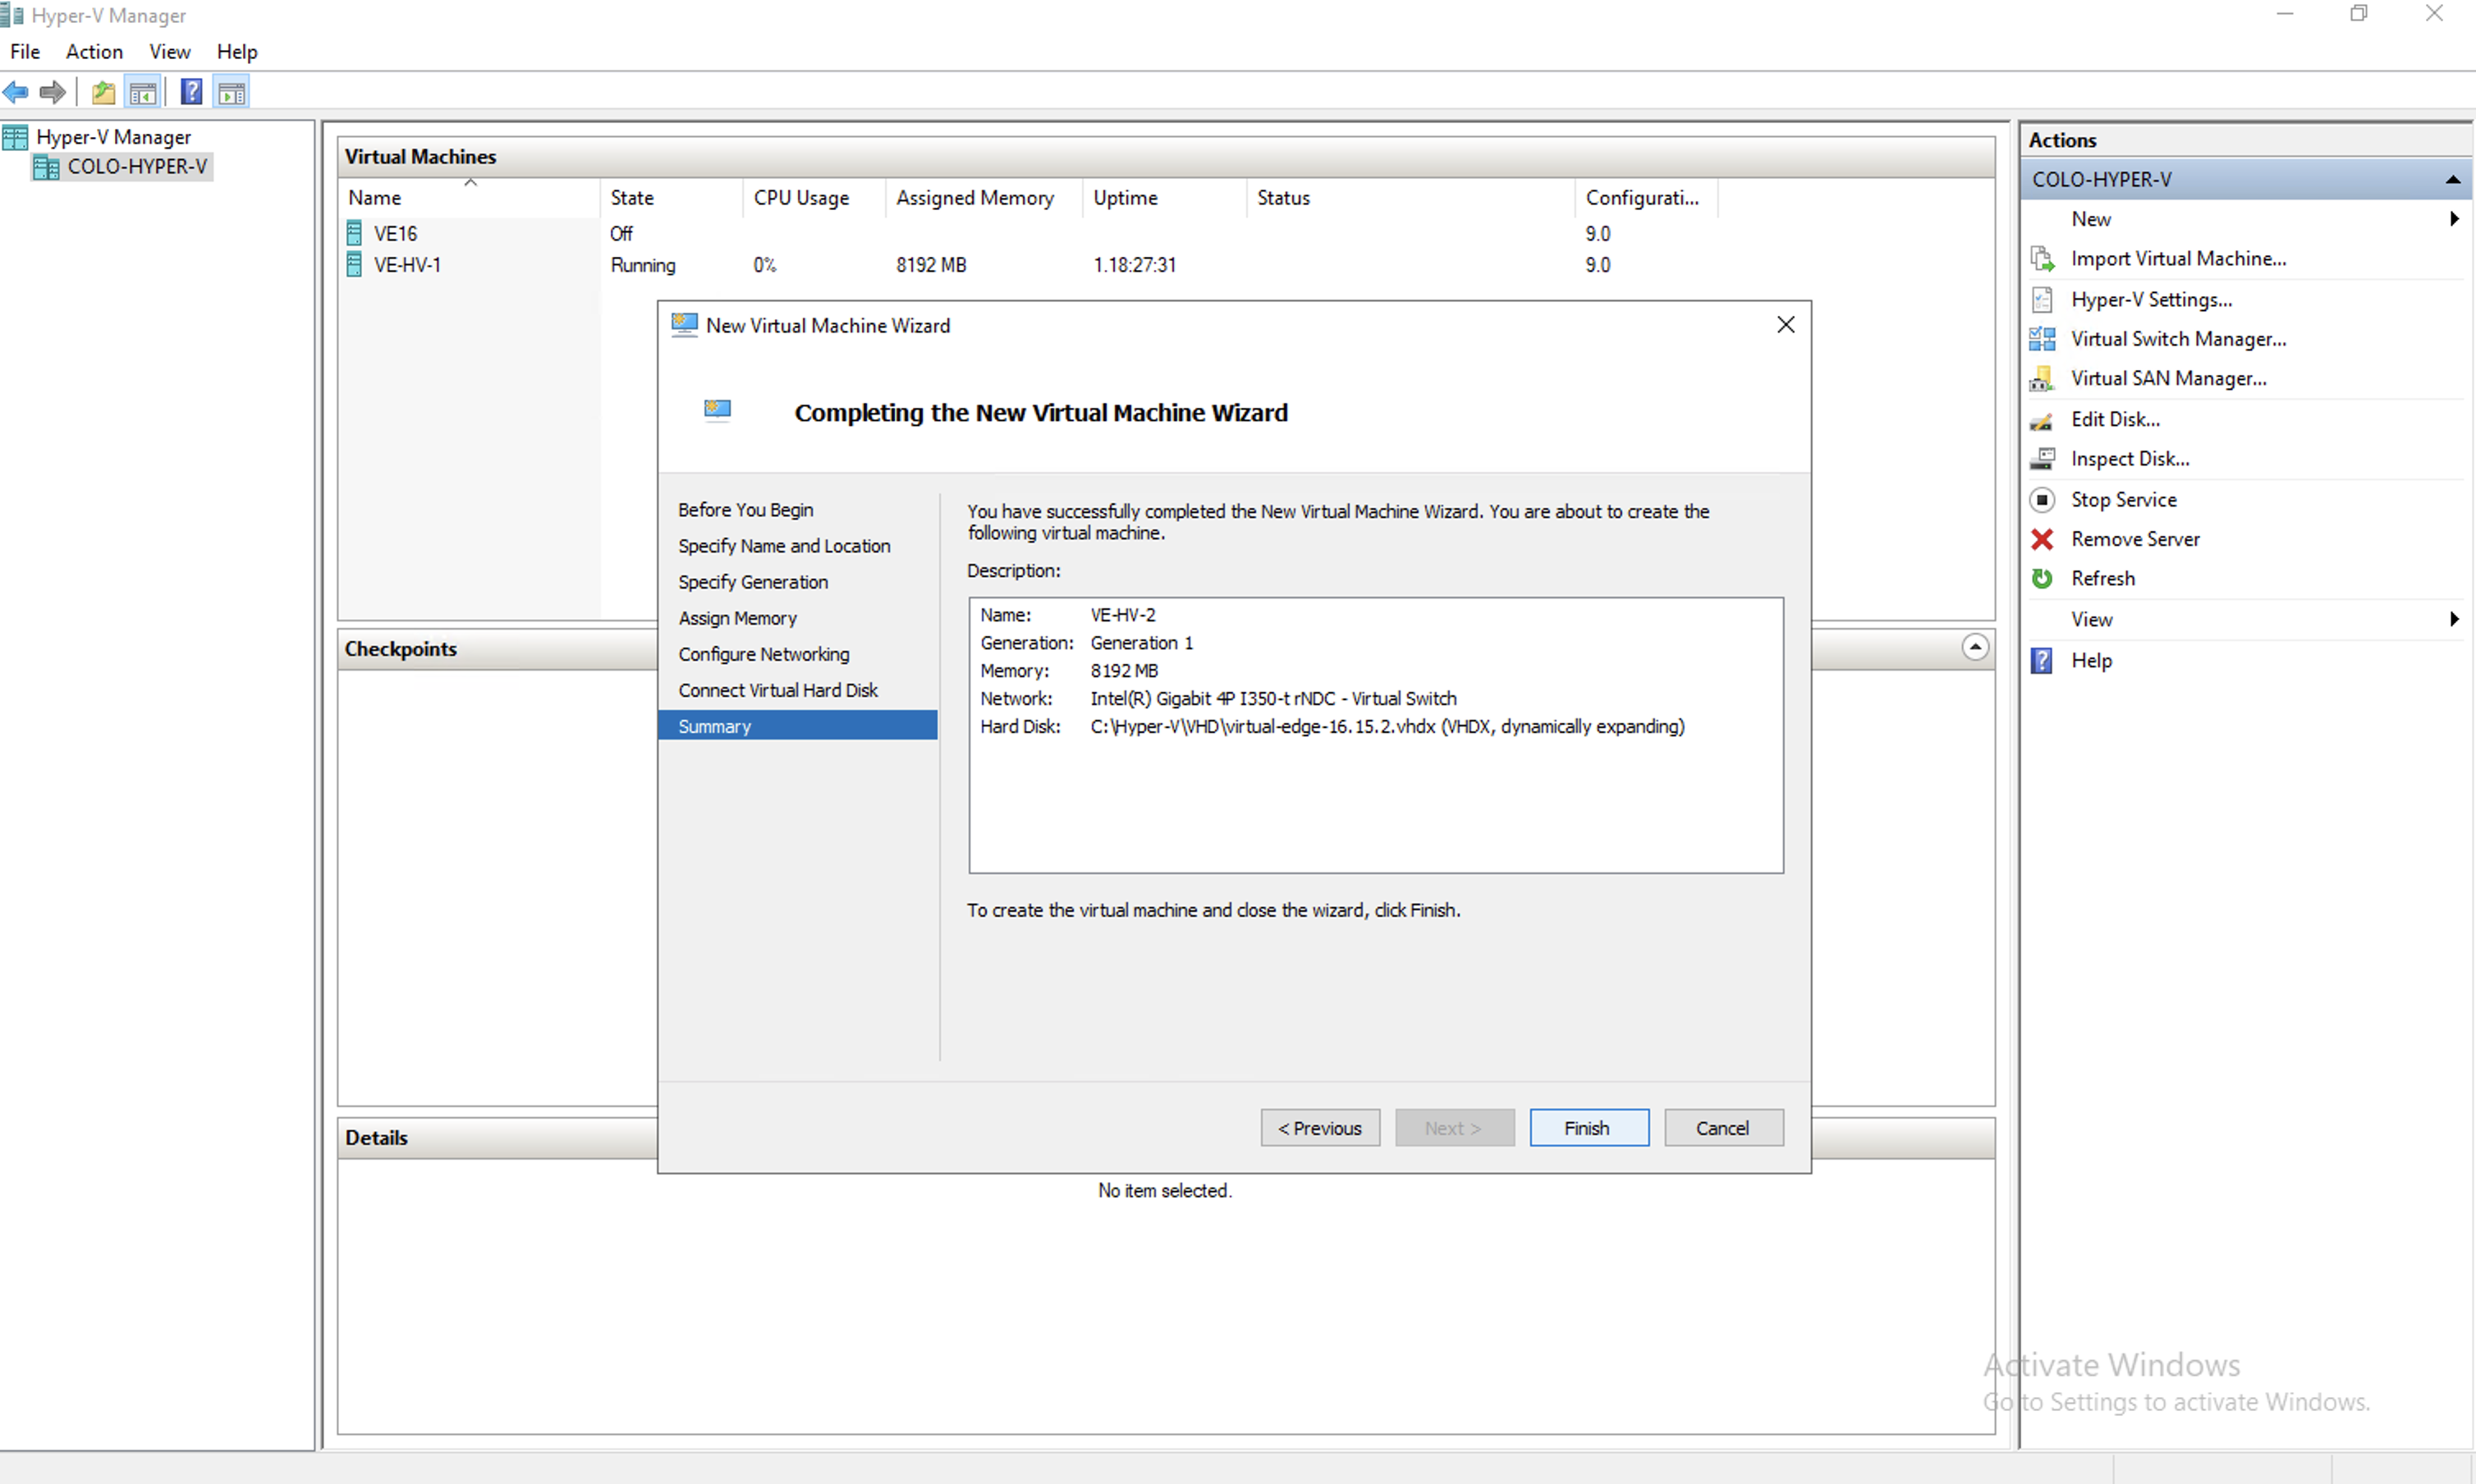Open the File menu
This screenshot has height=1484, width=2476.
pos(25,52)
